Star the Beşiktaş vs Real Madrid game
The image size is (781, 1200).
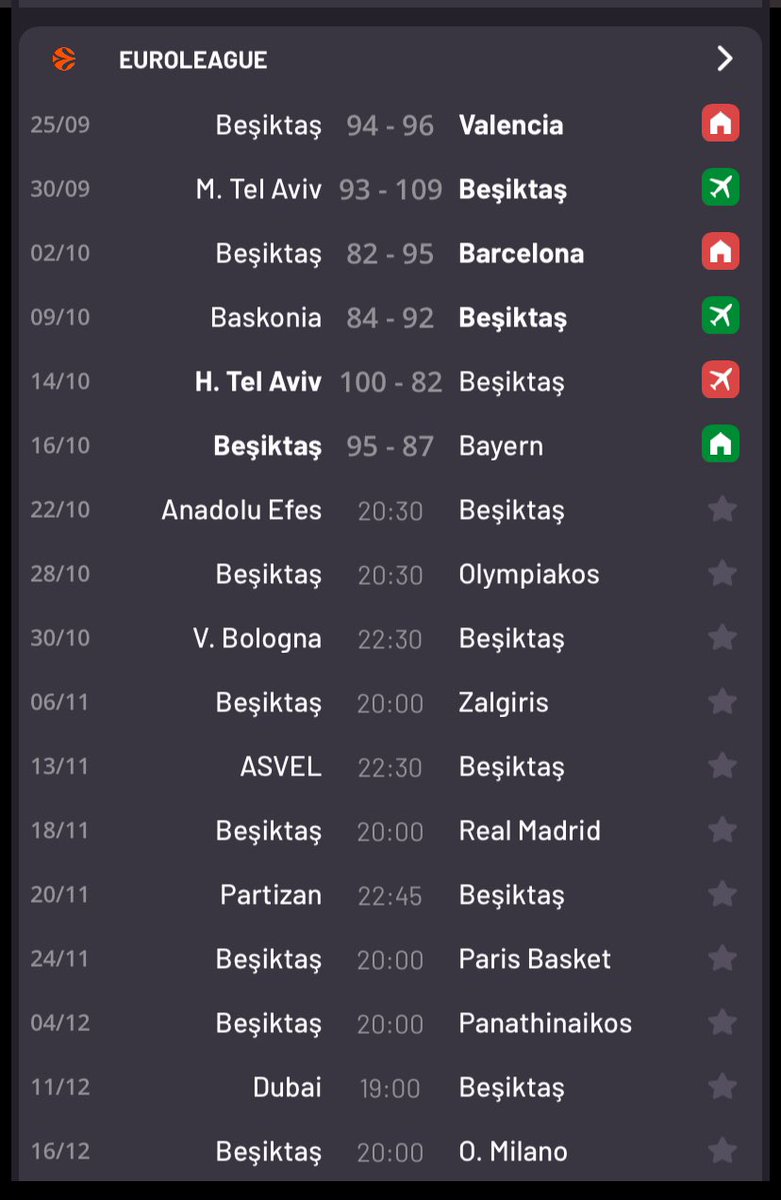pyautogui.click(x=722, y=830)
